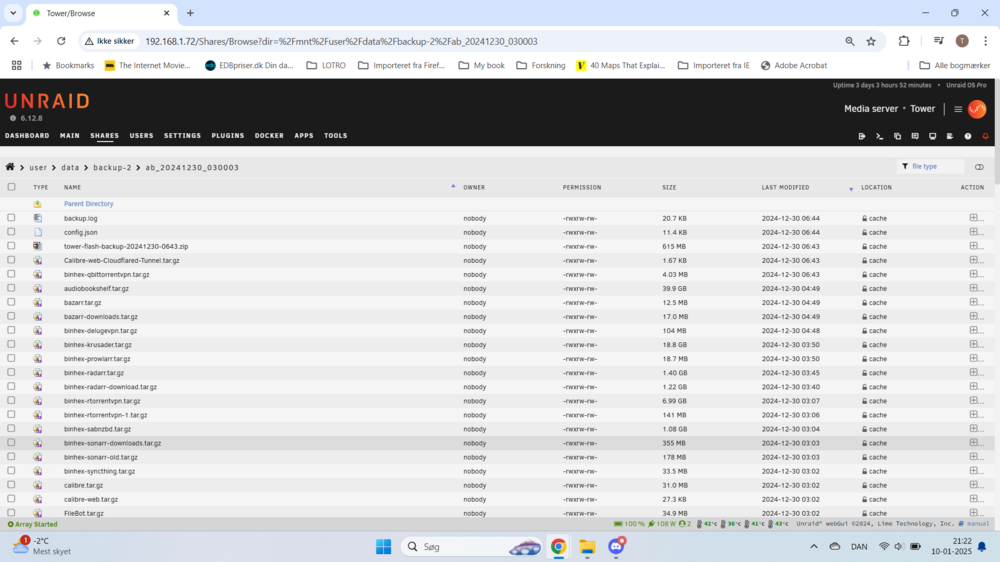Go to 'data' in breadcrumb

click(70, 168)
